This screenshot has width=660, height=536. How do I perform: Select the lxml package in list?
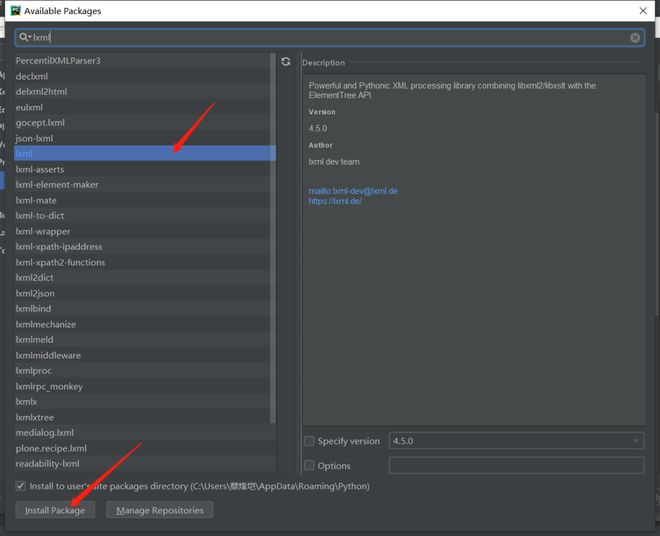[x=25, y=154]
